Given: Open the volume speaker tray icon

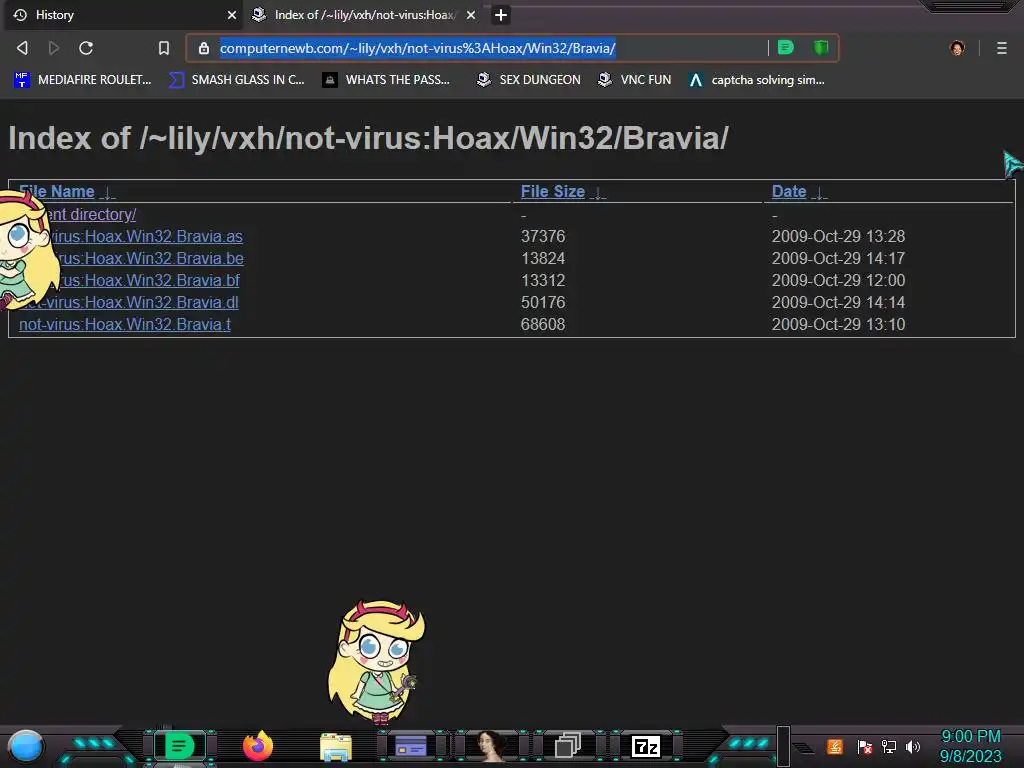Looking at the screenshot, I should pos(913,746).
